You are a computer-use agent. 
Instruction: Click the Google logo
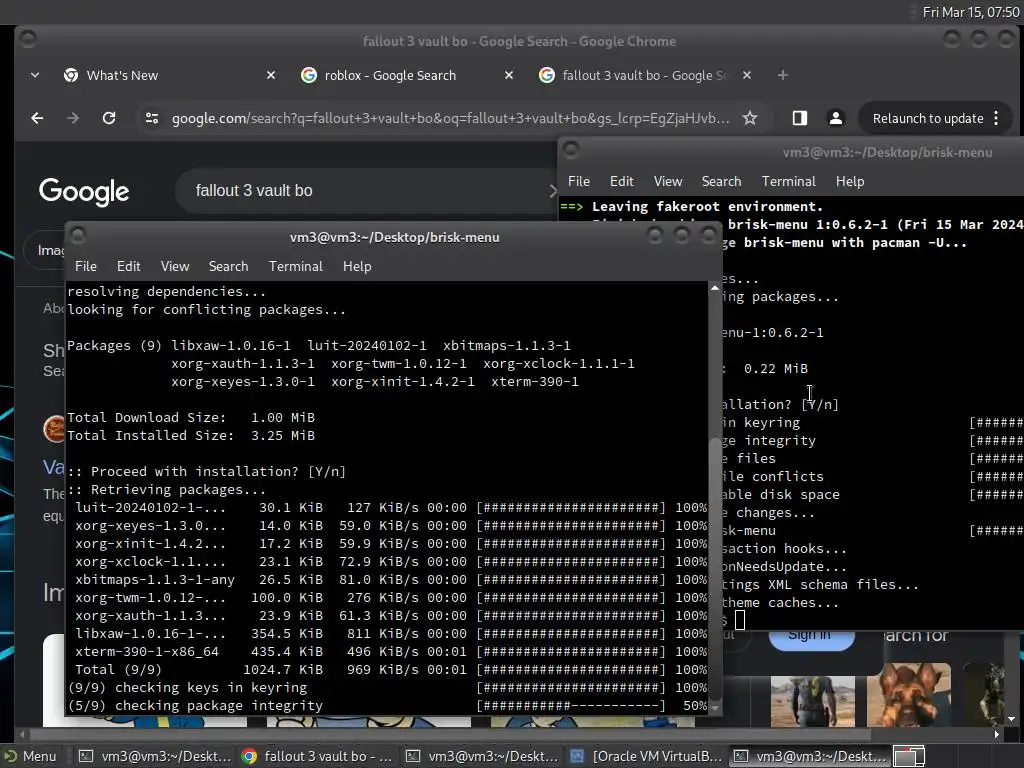coord(84,191)
